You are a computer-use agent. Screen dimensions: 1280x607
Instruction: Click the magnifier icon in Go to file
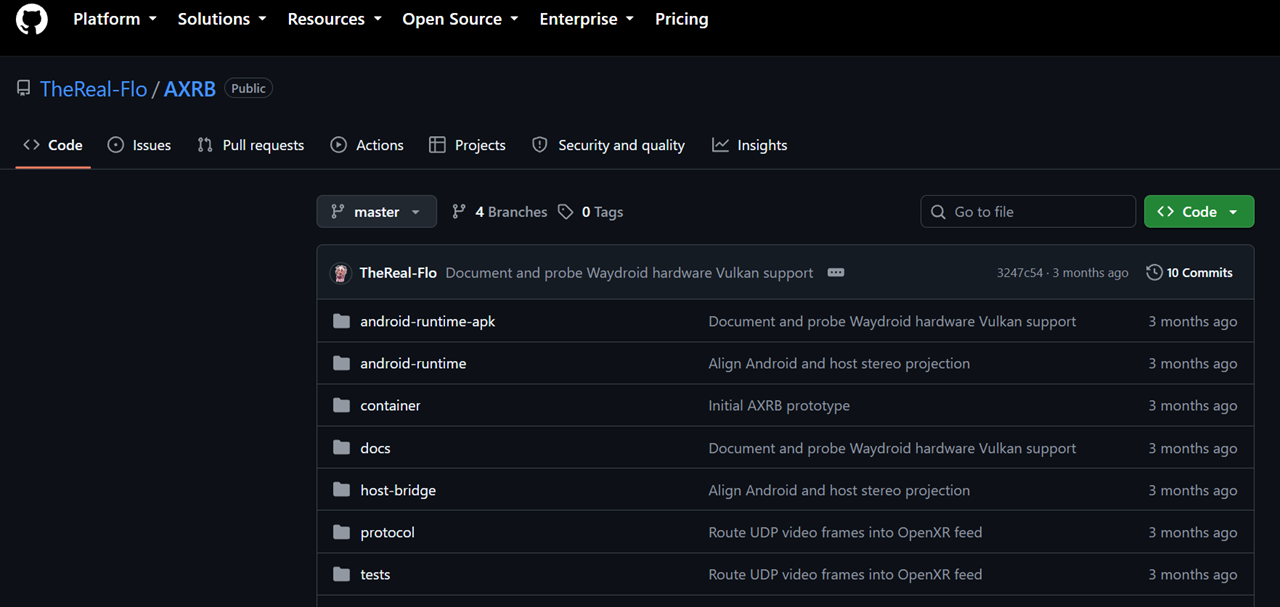tap(938, 211)
